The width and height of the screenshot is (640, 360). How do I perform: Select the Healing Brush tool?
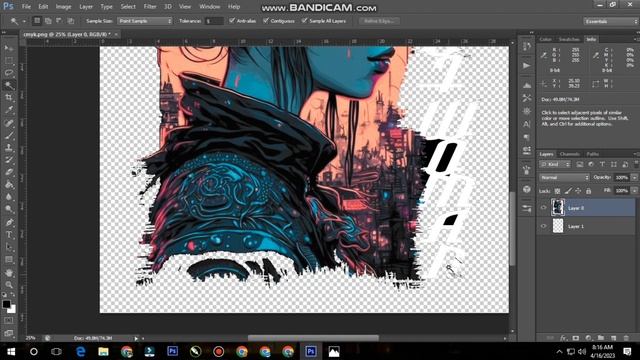9,122
